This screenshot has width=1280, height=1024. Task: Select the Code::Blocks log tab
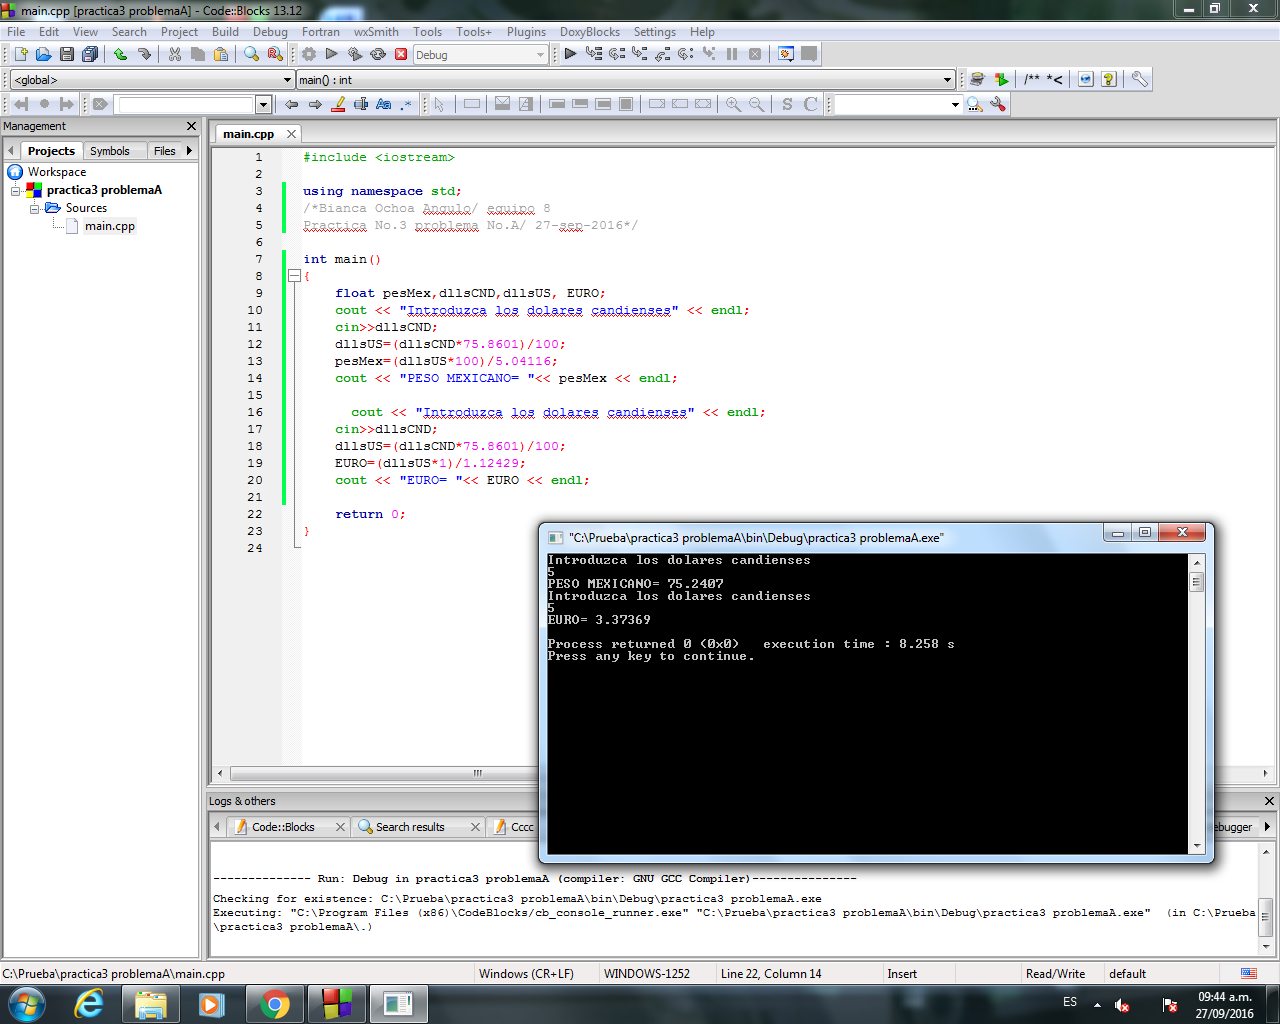click(x=283, y=827)
